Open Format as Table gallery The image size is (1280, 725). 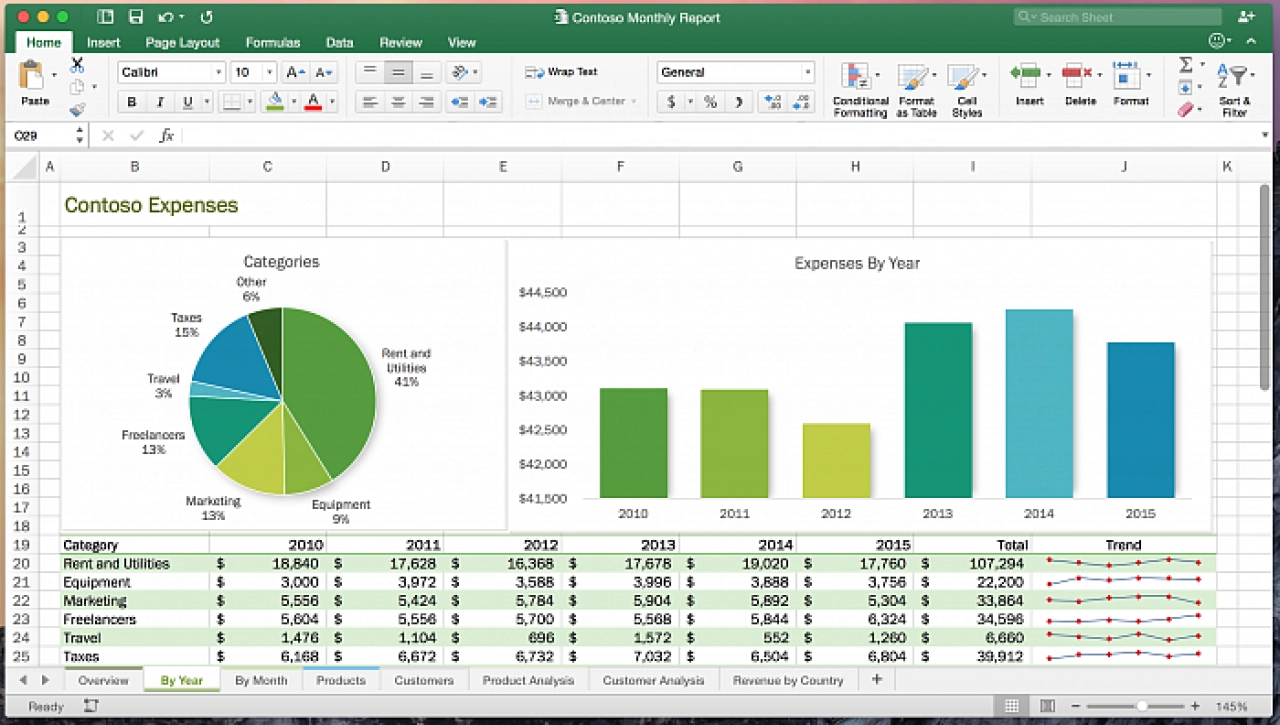pos(915,90)
